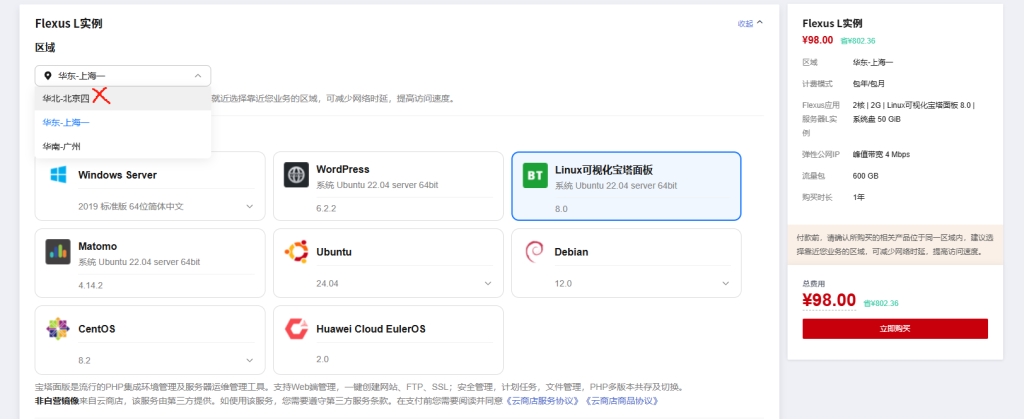The height and width of the screenshot is (419, 1024).
Task: Open the 《云商店服务协议》 link
Action: click(542, 400)
